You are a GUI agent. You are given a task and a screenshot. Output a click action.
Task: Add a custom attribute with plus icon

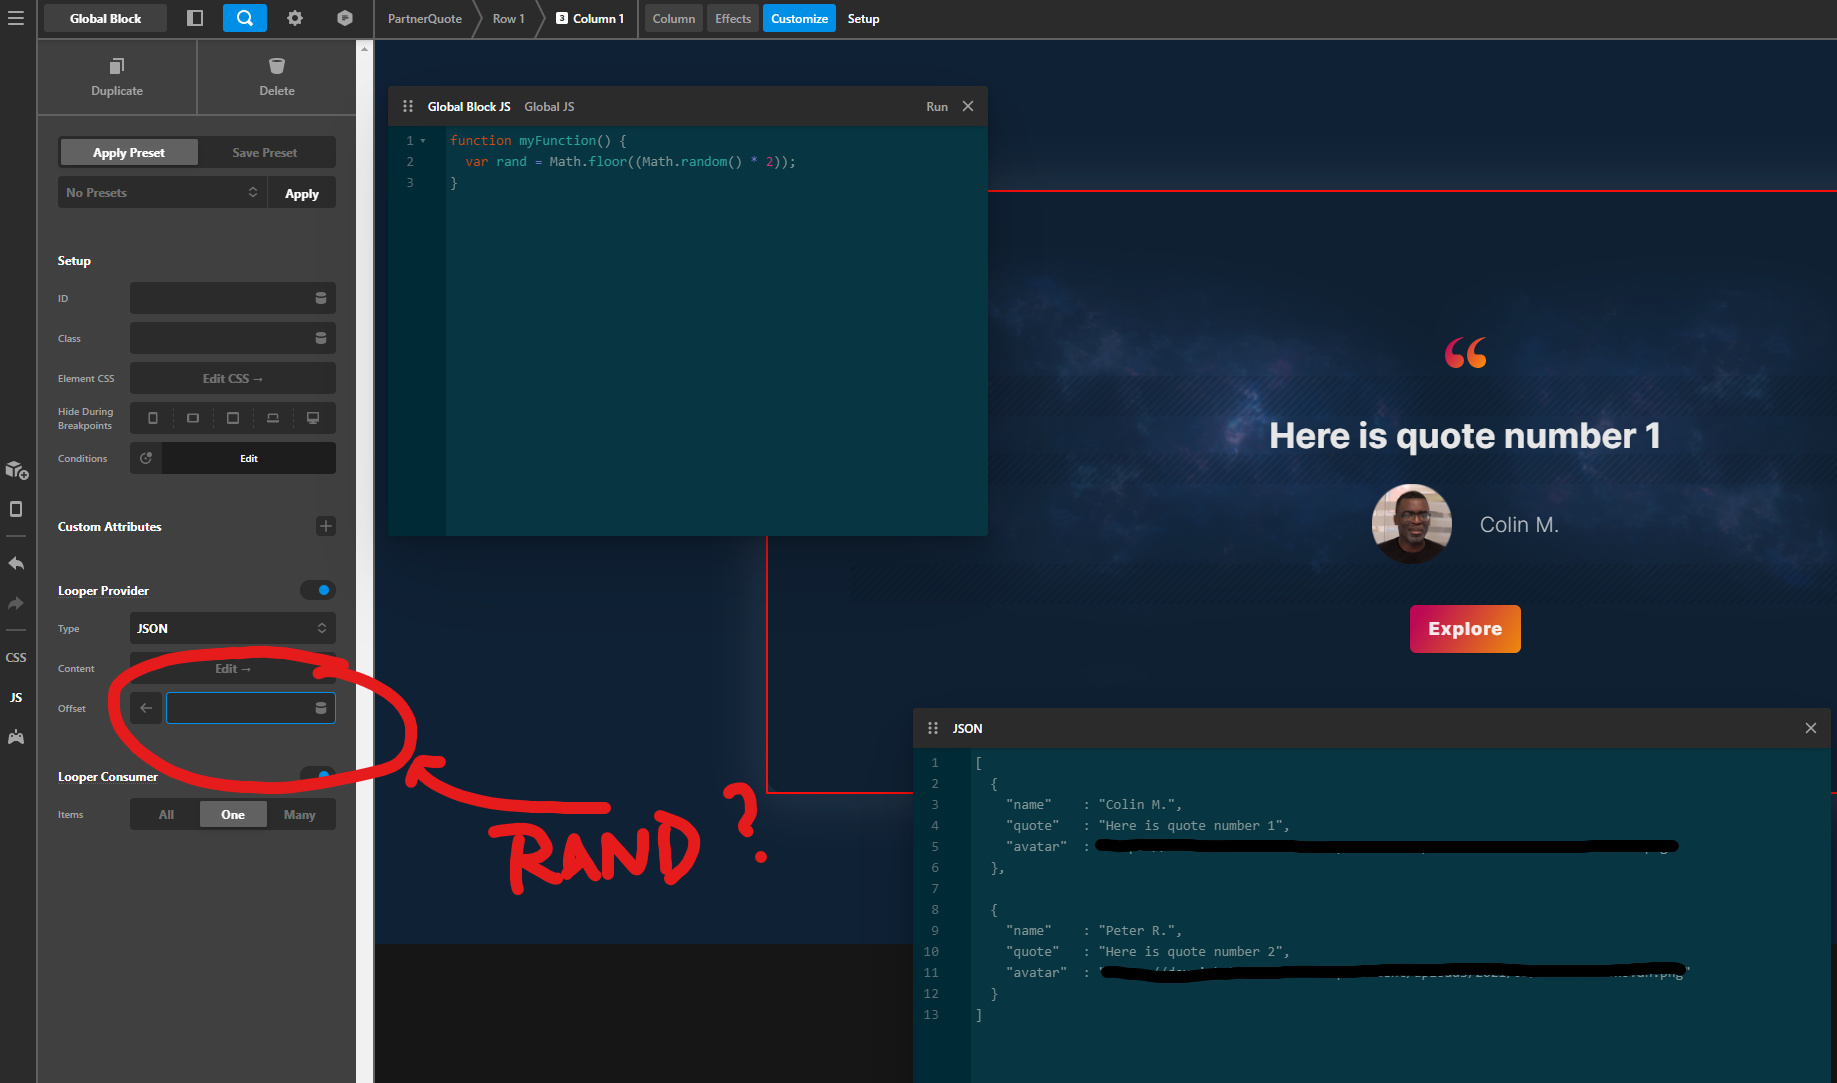point(325,526)
